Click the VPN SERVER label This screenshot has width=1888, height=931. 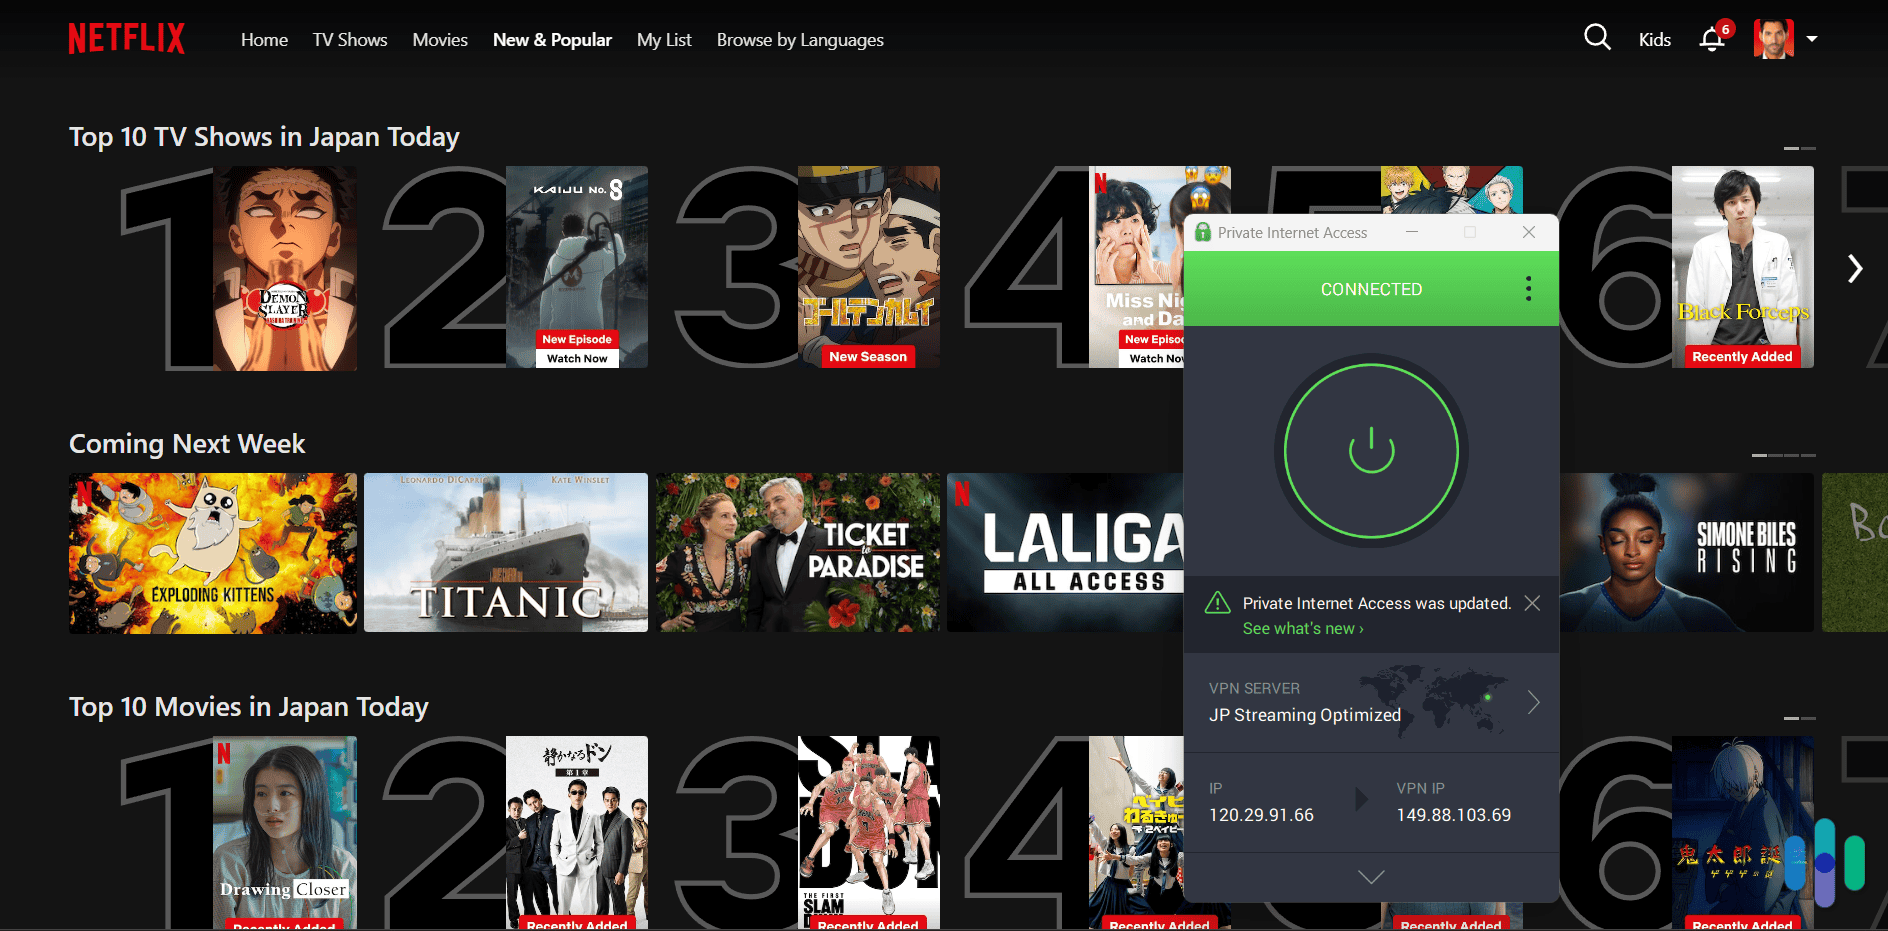(x=1254, y=688)
